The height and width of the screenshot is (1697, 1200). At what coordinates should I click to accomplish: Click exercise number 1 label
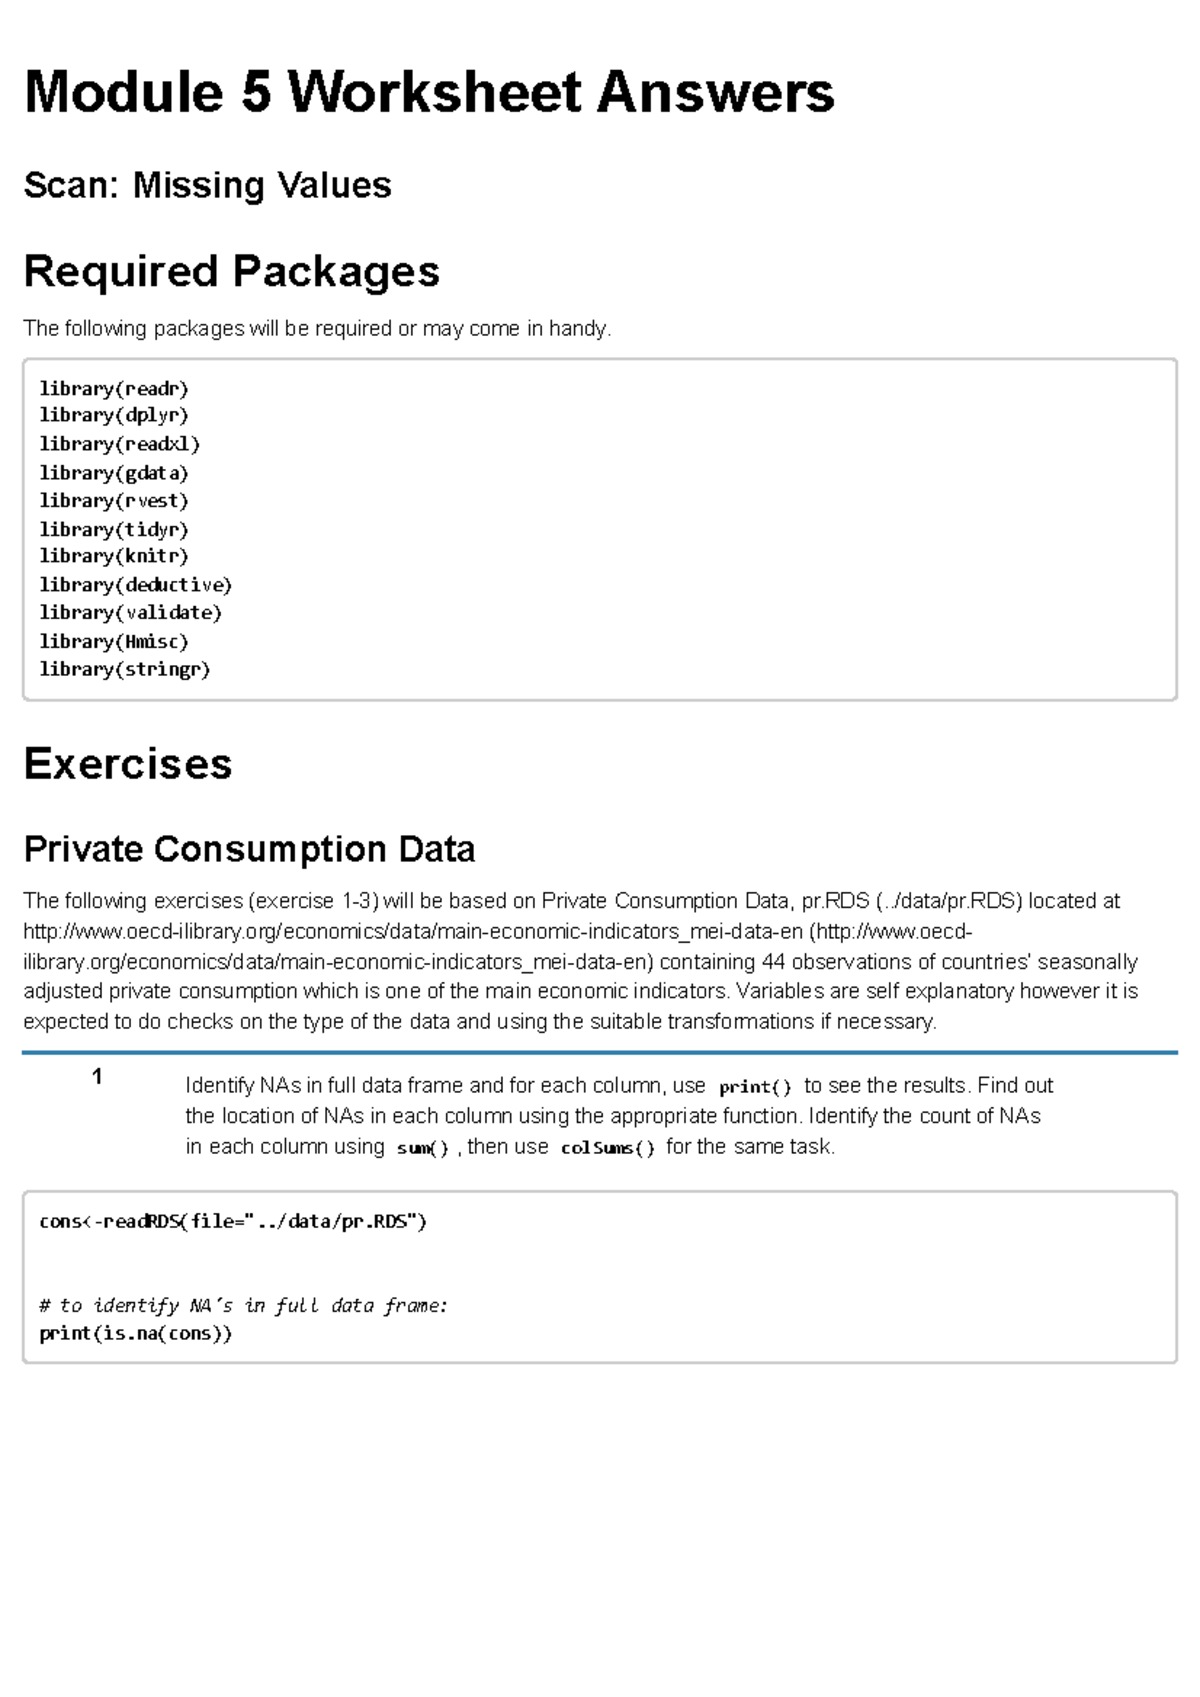(x=97, y=1077)
